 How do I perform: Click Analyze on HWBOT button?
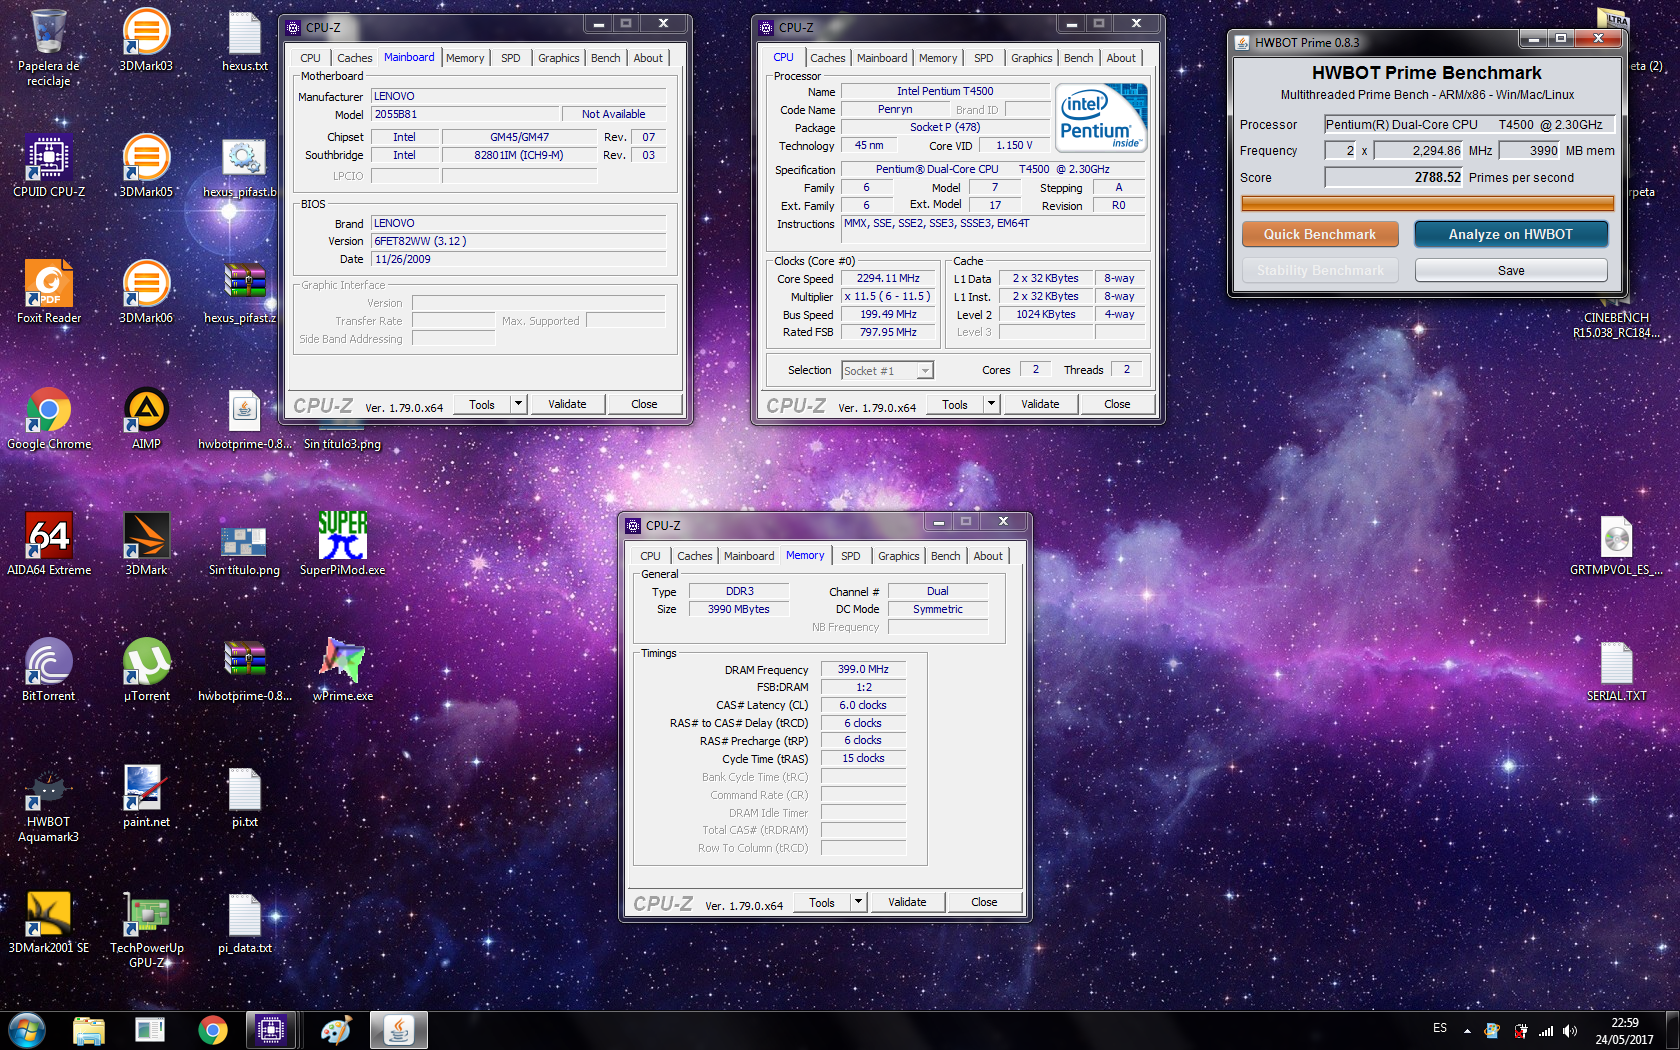click(x=1510, y=234)
